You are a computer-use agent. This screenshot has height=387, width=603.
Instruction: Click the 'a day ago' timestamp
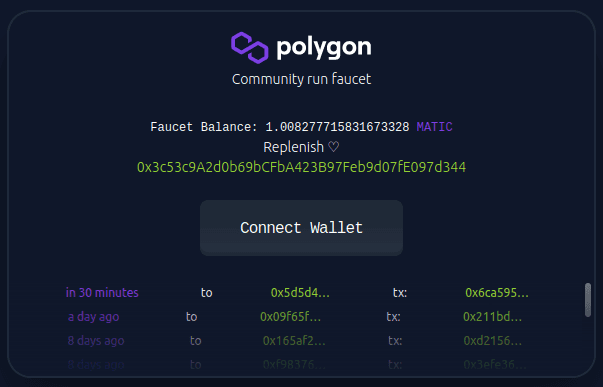[93, 317]
